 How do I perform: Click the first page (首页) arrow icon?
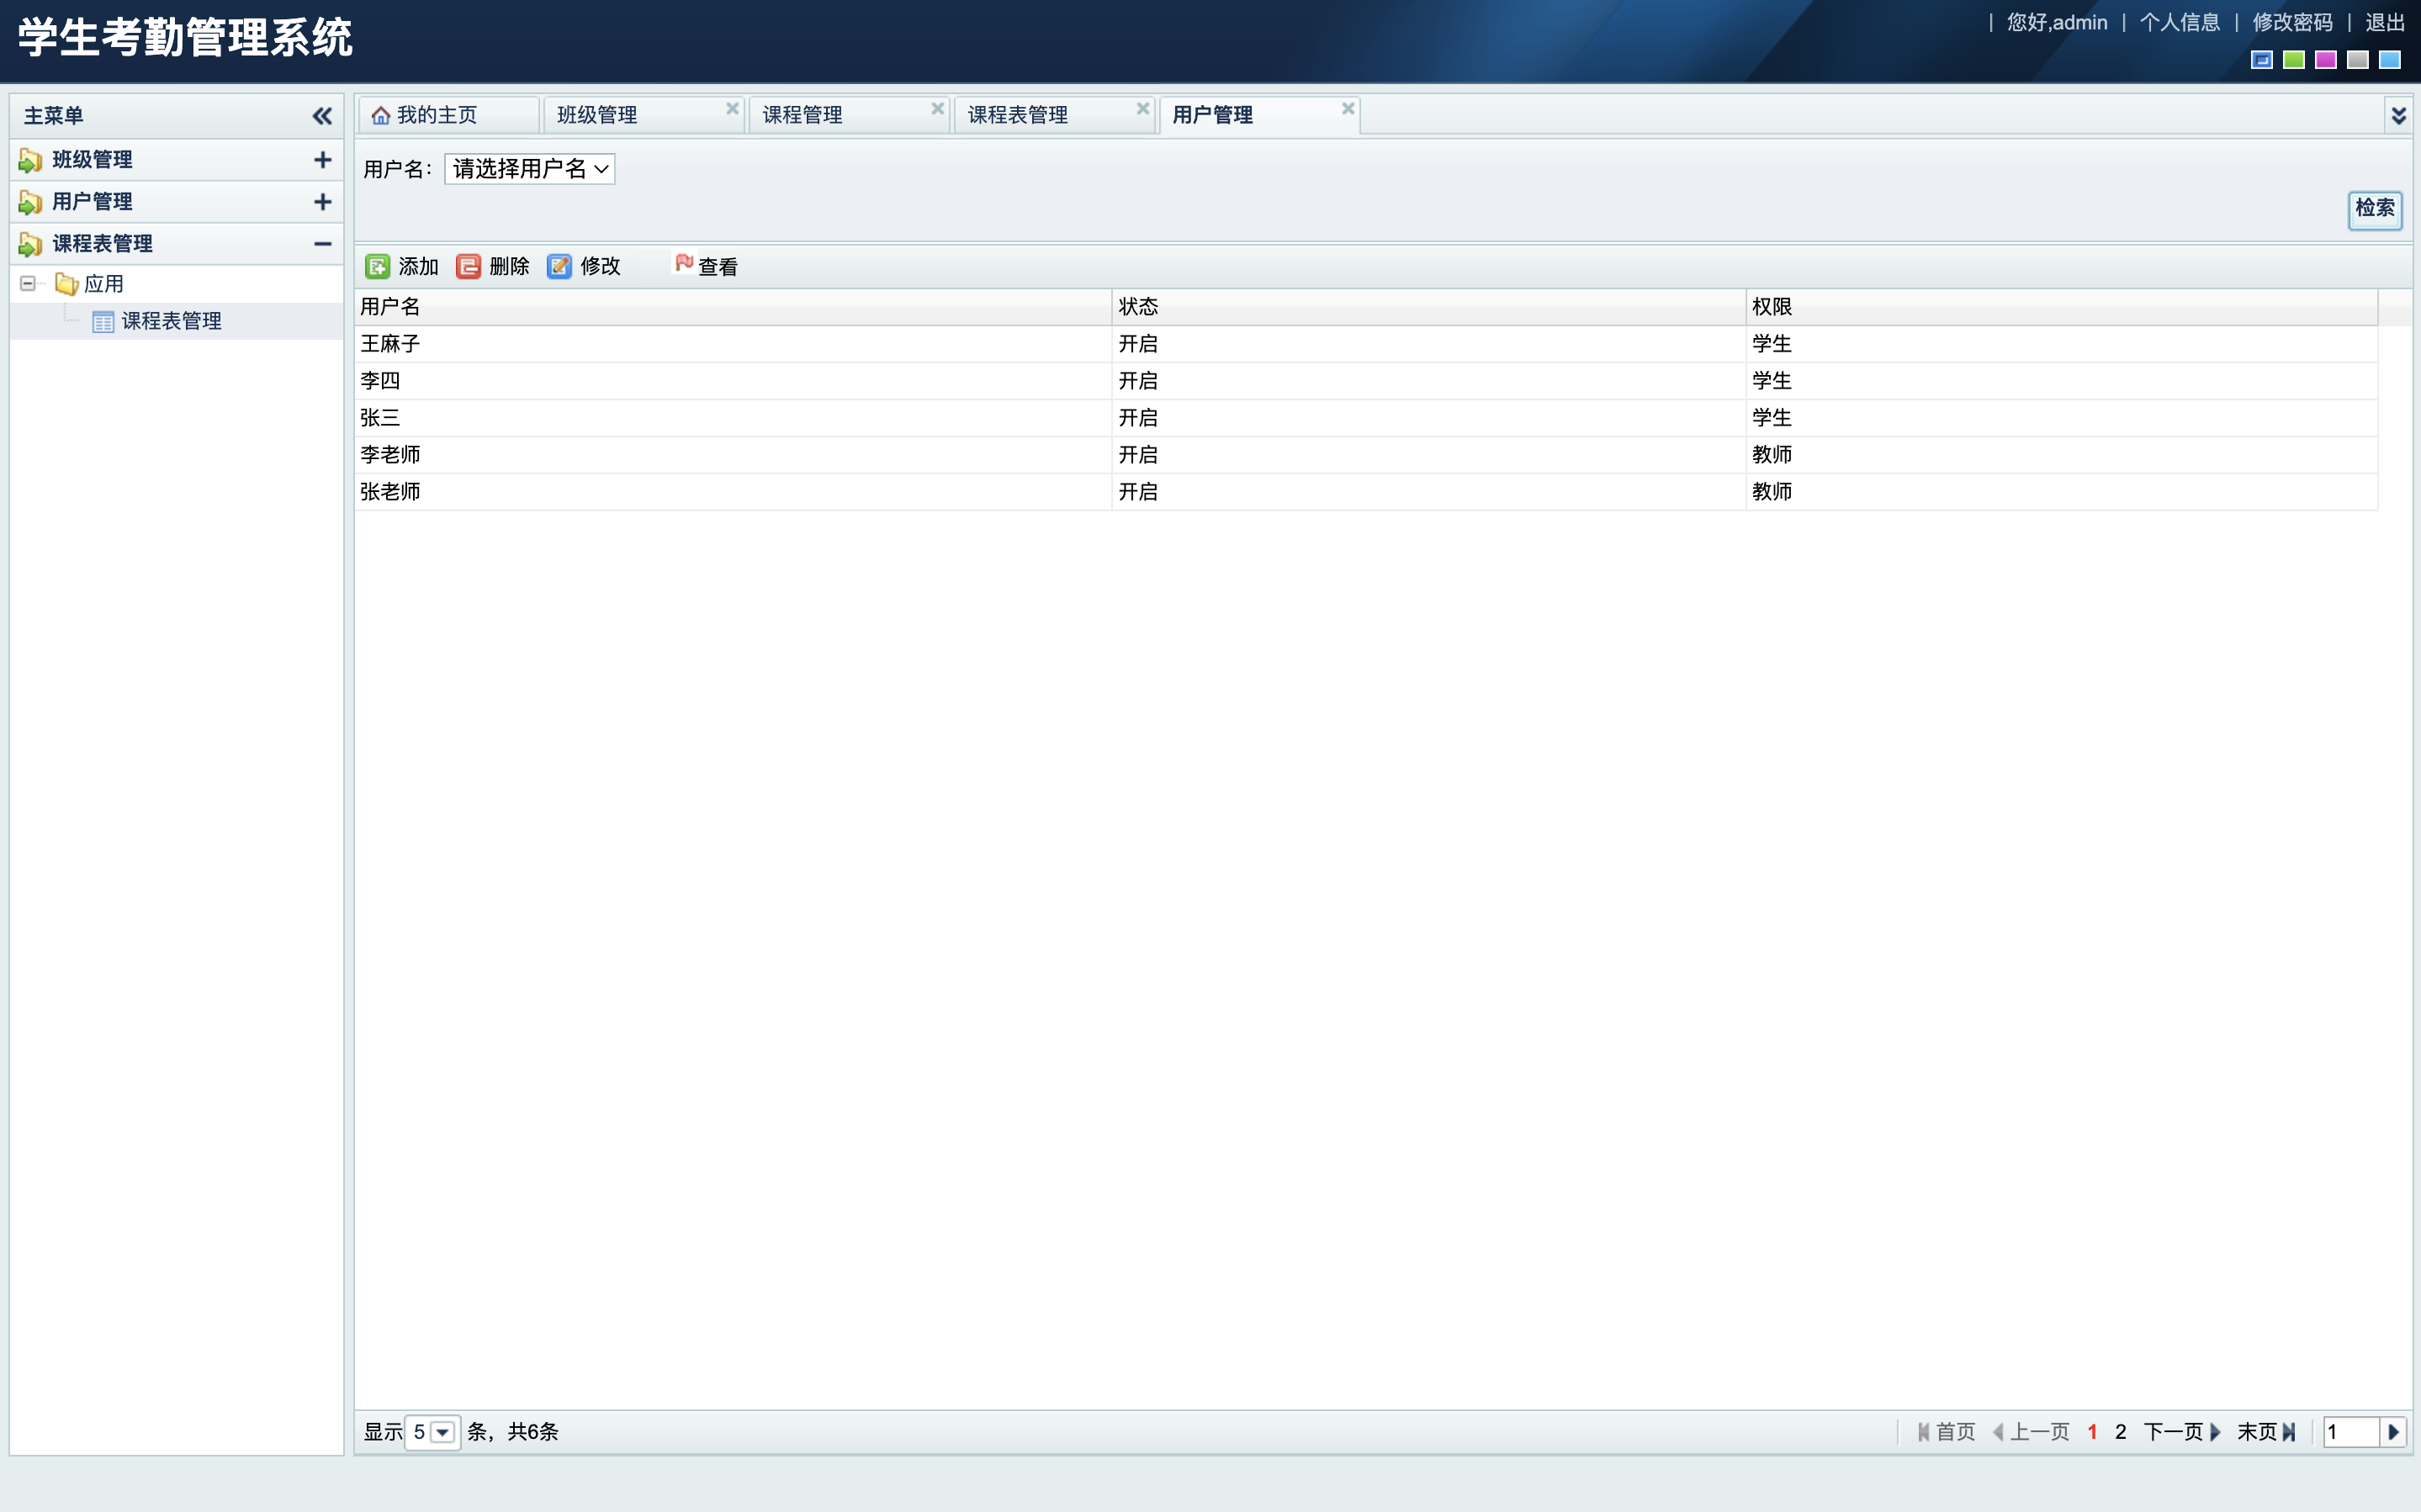point(1923,1432)
